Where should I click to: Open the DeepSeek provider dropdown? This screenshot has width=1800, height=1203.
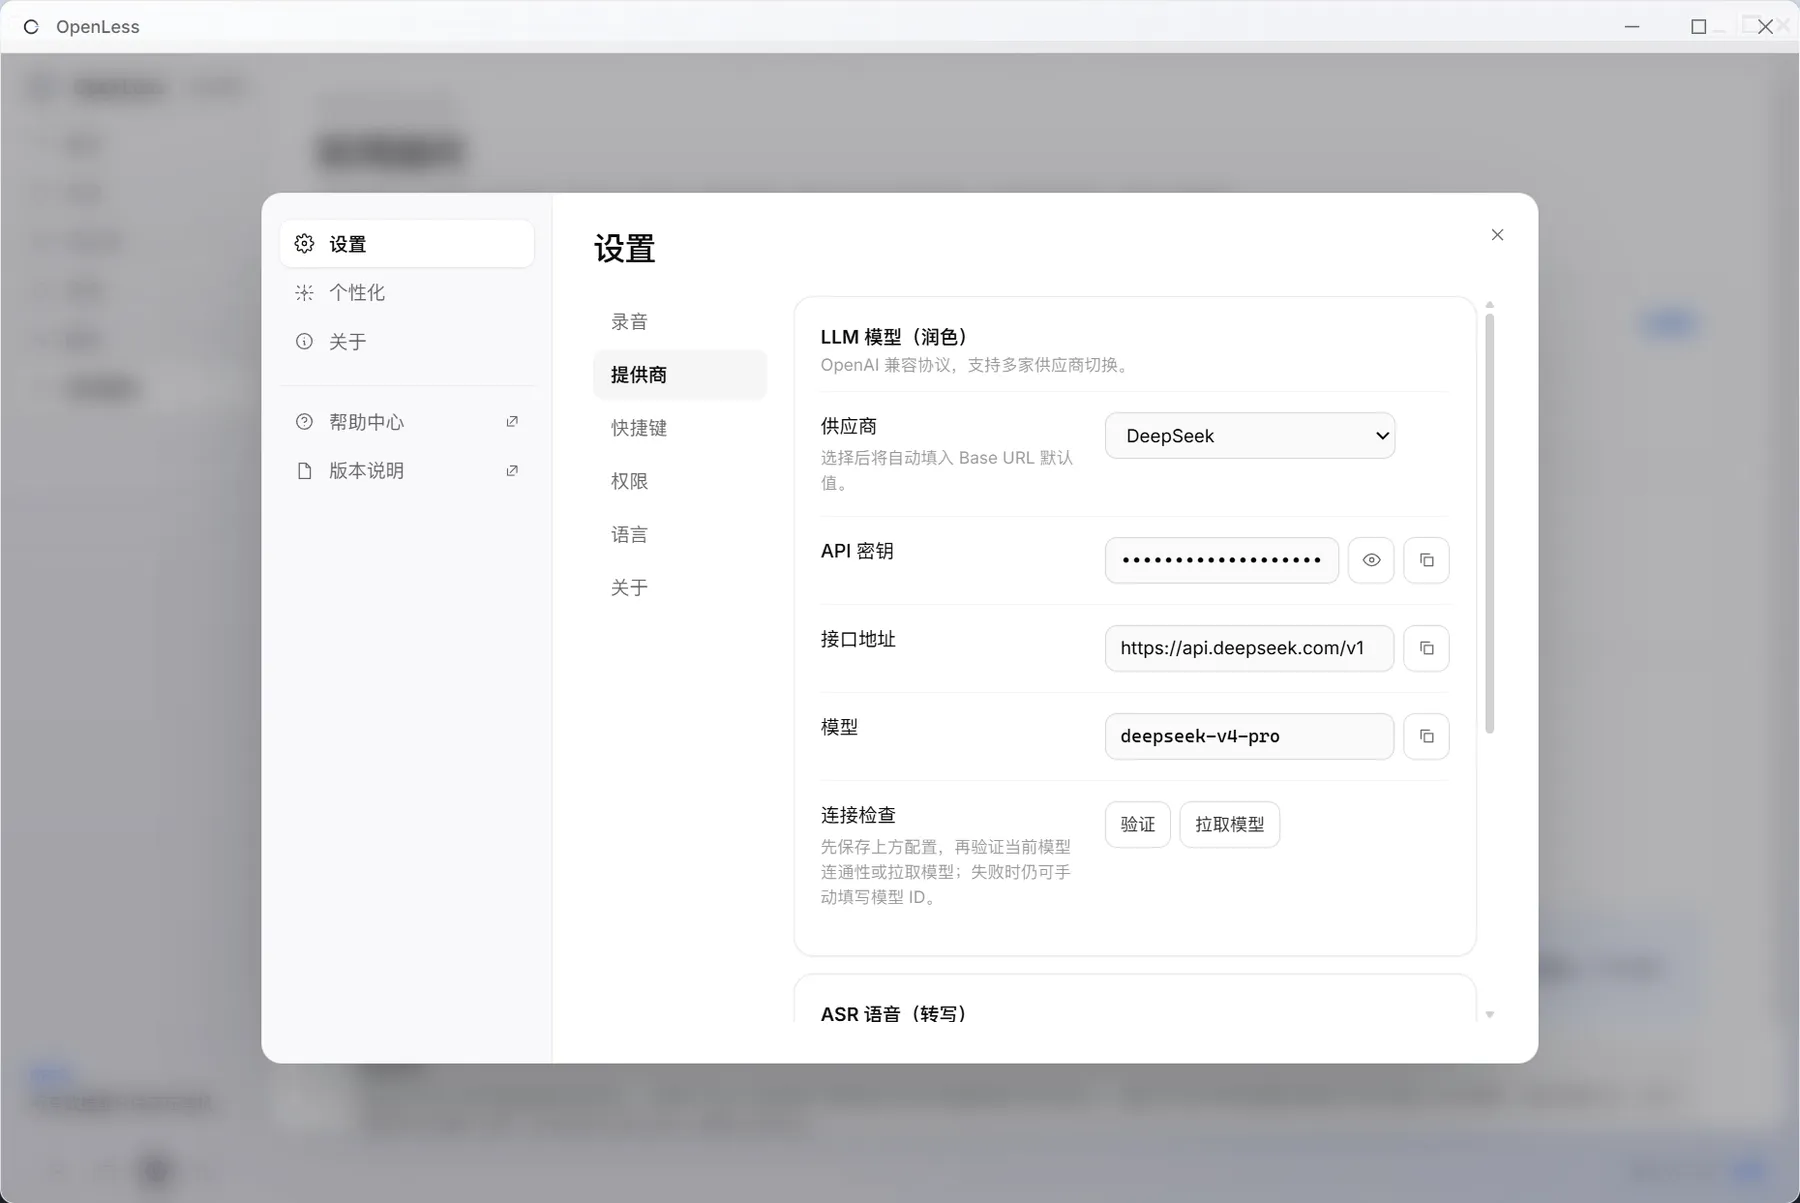pos(1250,436)
